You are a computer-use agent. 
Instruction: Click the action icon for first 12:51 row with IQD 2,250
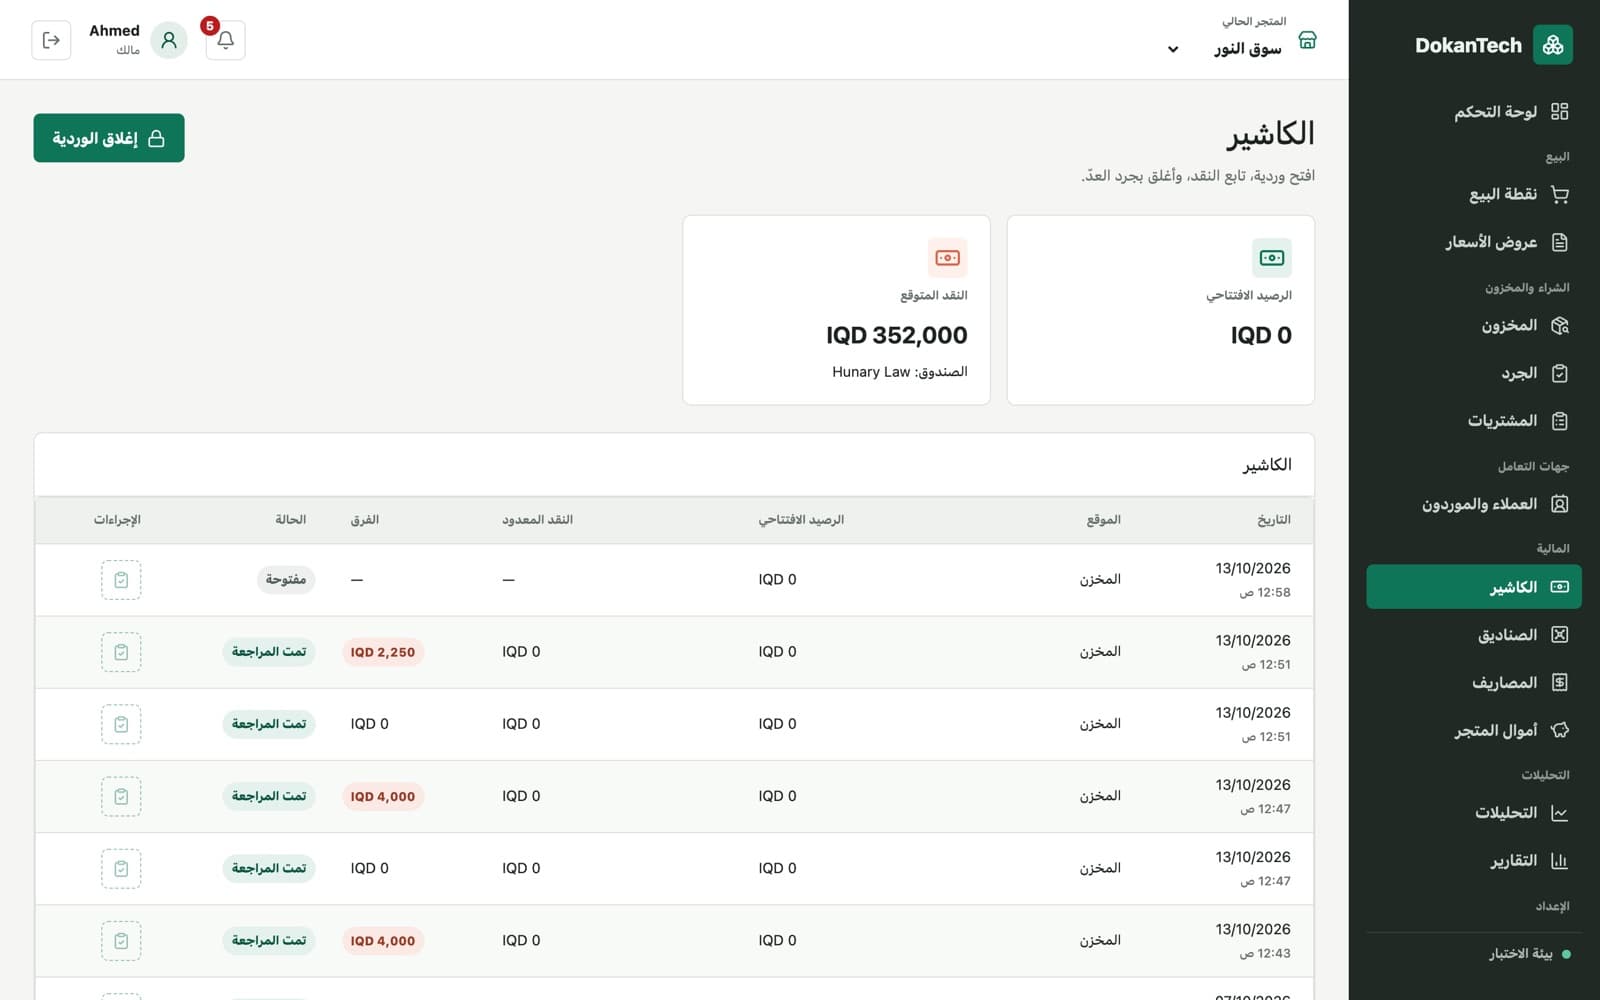click(121, 652)
